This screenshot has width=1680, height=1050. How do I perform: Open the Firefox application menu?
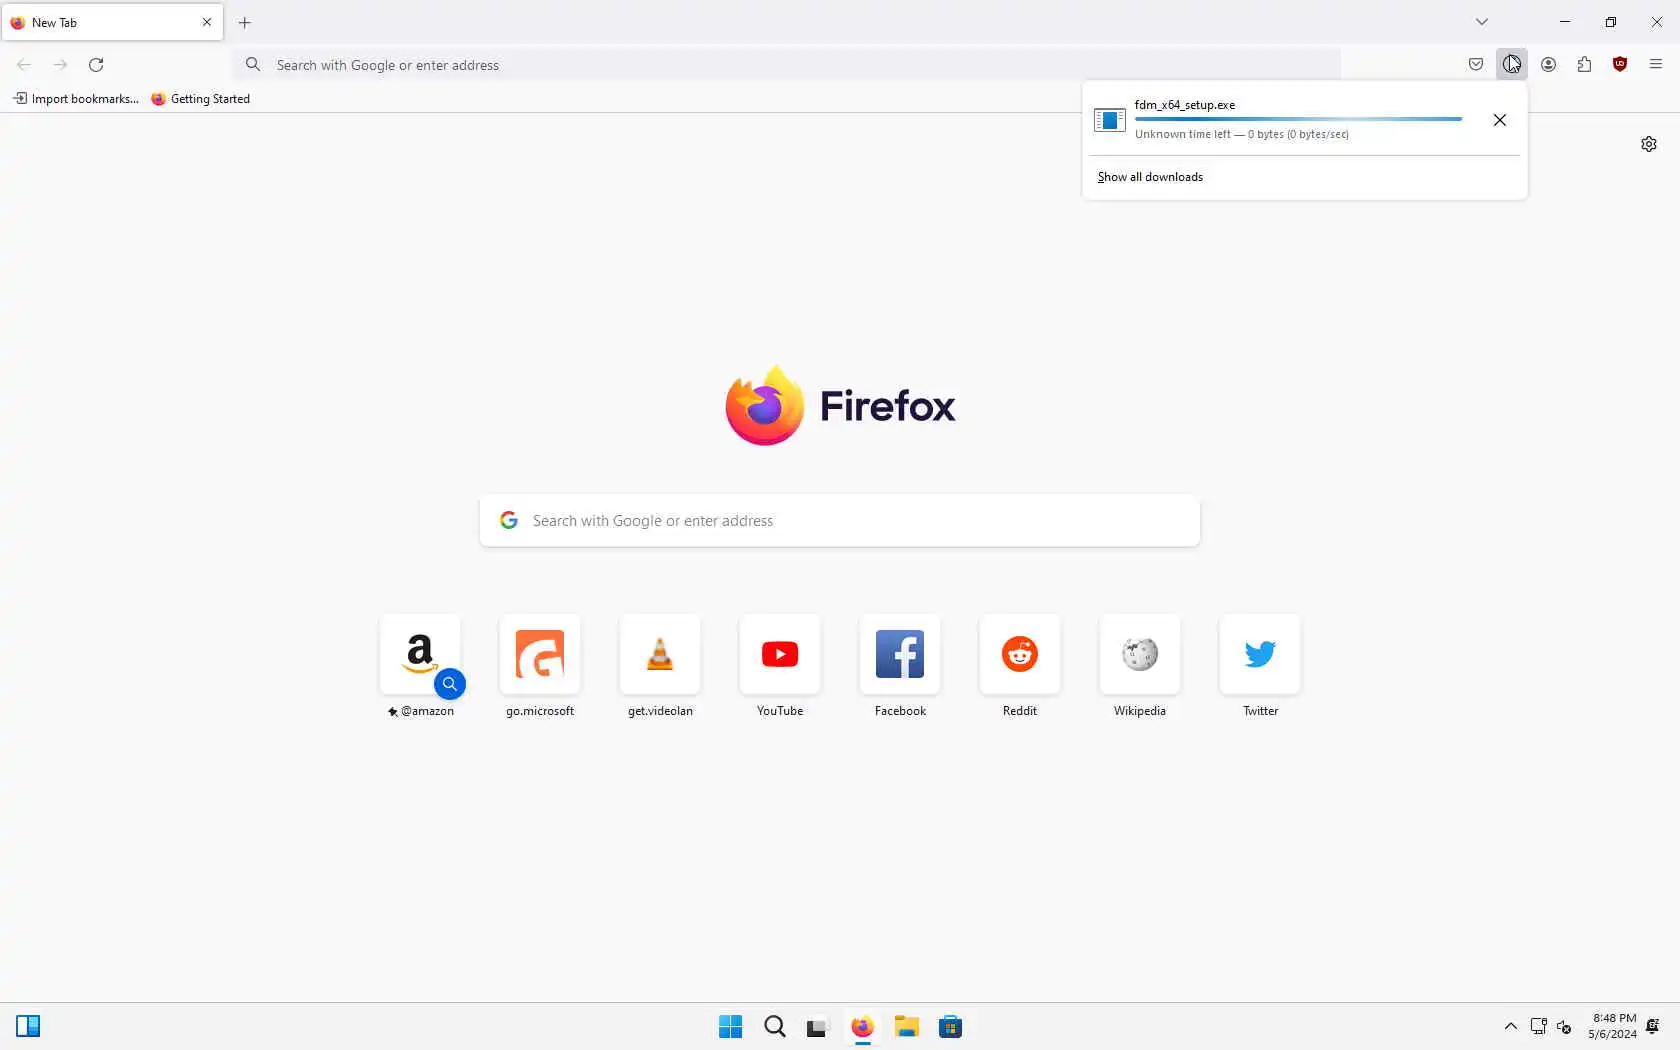[1656, 65]
